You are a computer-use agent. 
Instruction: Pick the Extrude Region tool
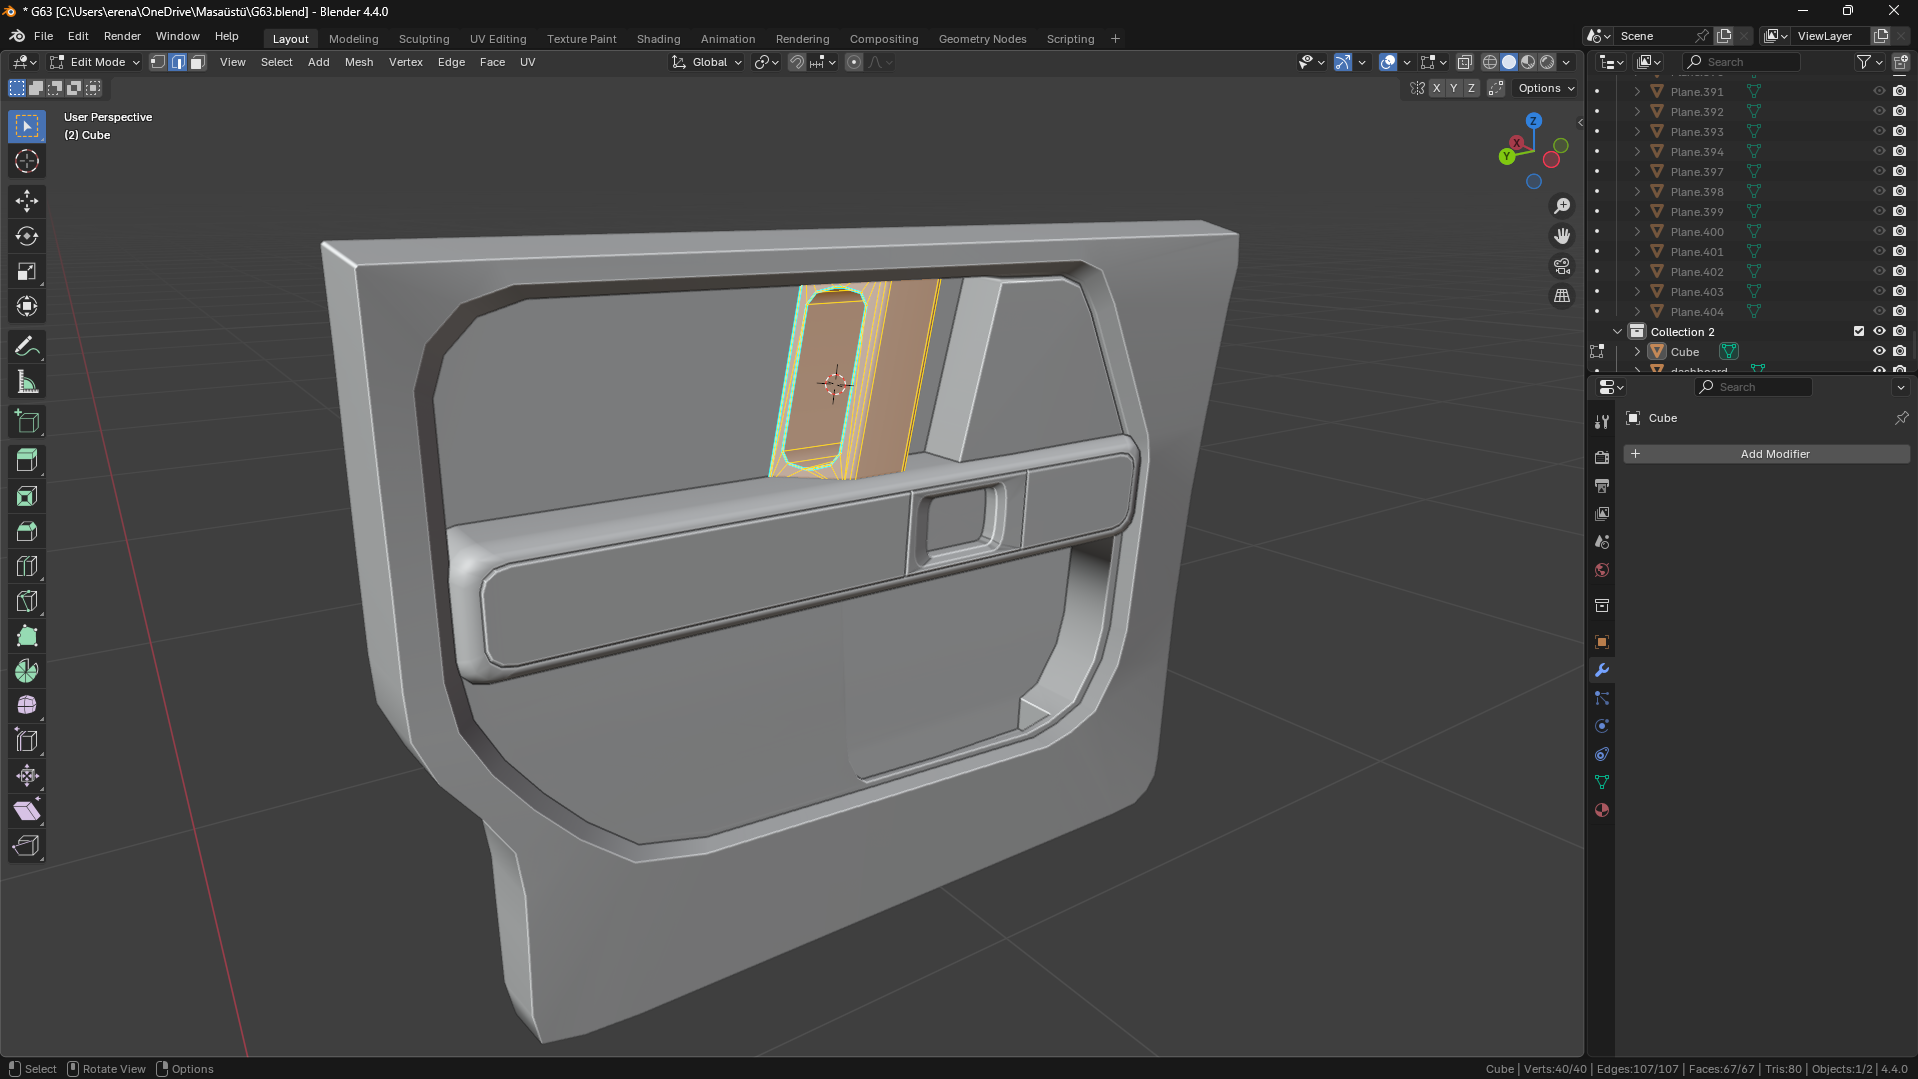point(27,460)
